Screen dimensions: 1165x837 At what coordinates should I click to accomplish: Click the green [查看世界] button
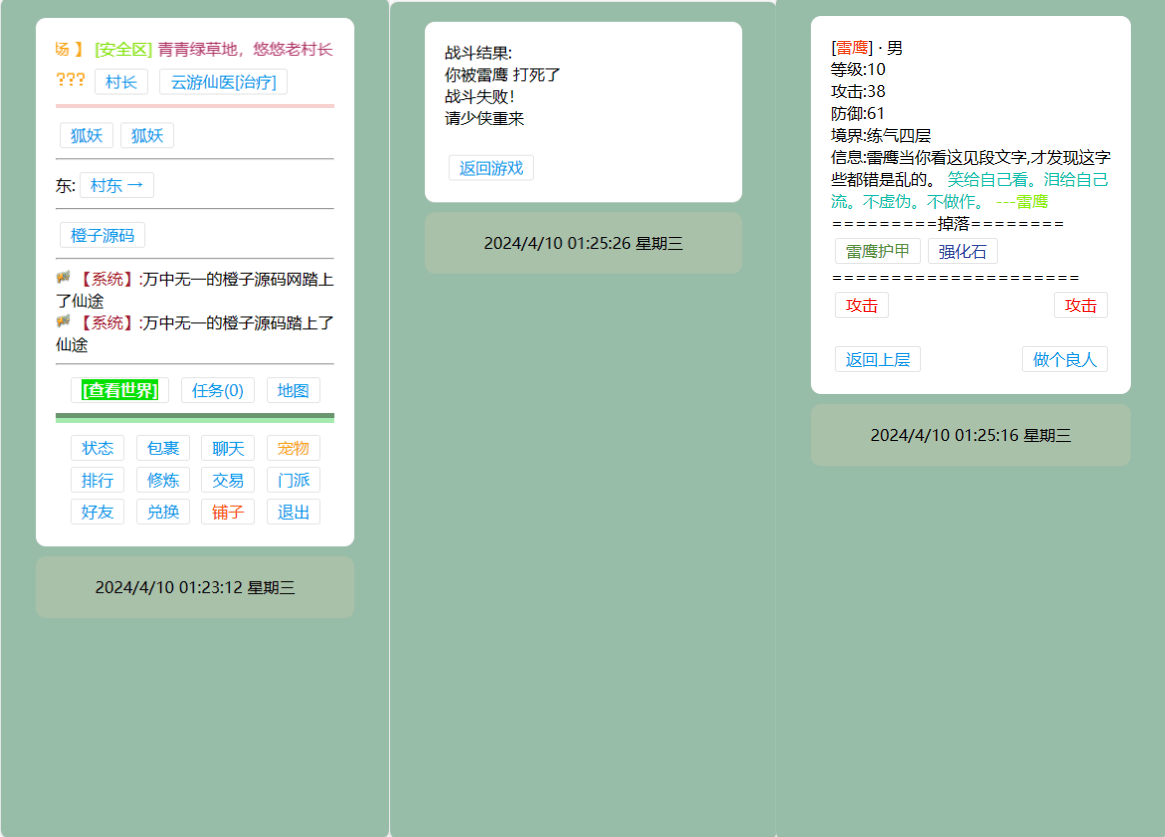click(120, 390)
